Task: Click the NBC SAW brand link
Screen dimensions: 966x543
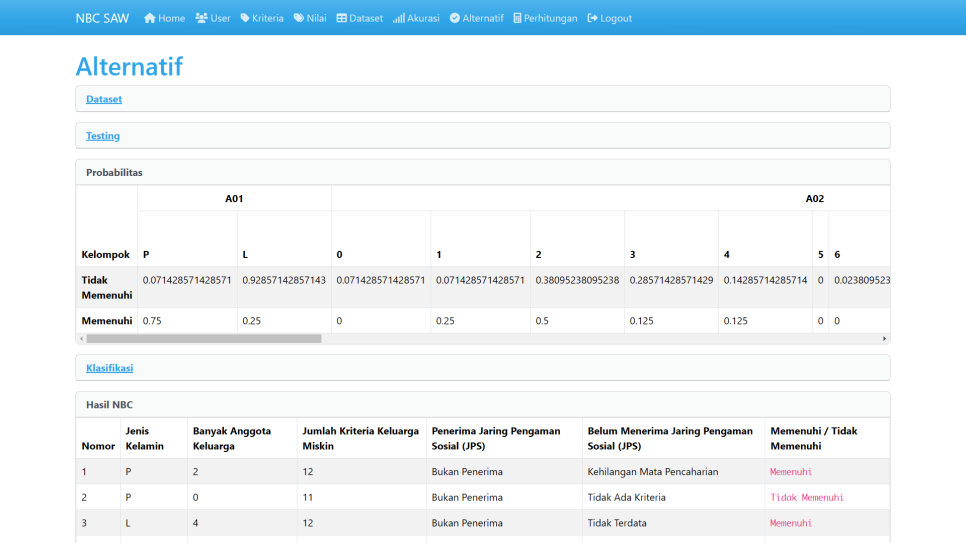Action: click(x=102, y=18)
